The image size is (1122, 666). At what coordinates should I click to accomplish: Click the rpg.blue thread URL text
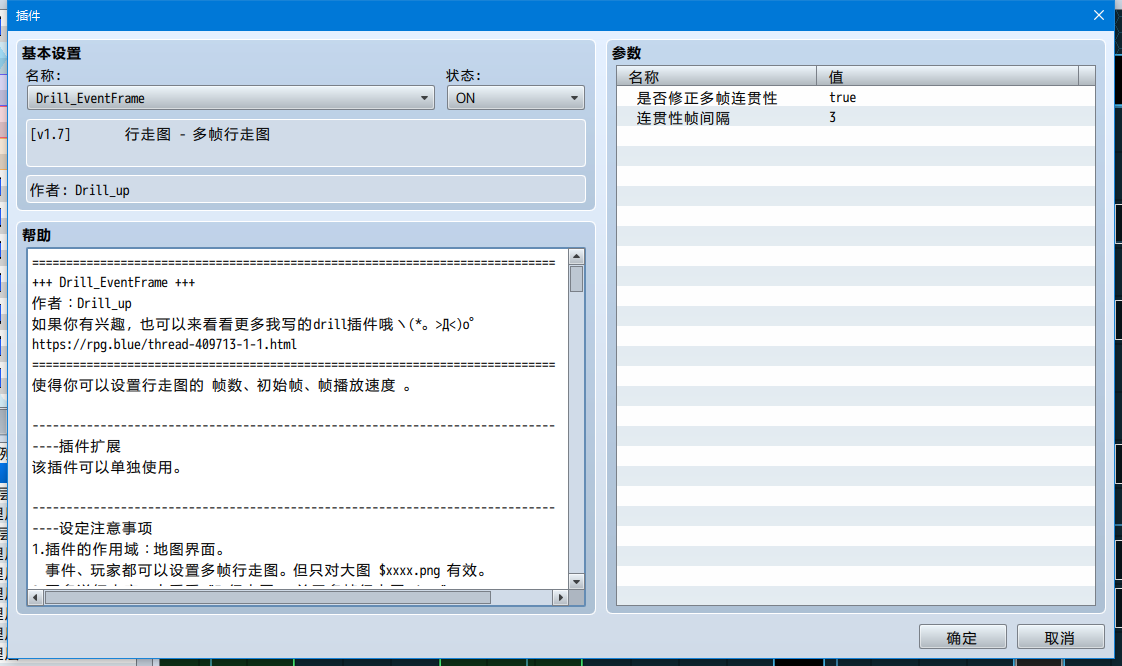tap(165, 344)
